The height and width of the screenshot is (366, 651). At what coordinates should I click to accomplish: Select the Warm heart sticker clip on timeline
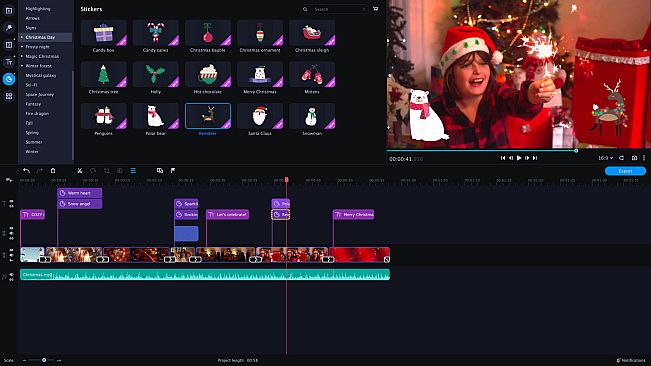click(x=80, y=193)
